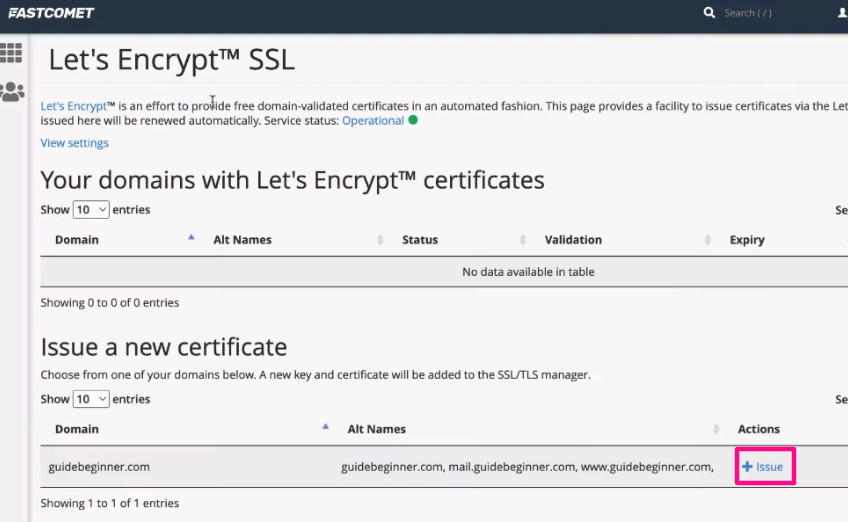Click 'Your domains with Let's Encrypt certificates' heading
Viewport: 848px width, 522px height.
point(293,180)
